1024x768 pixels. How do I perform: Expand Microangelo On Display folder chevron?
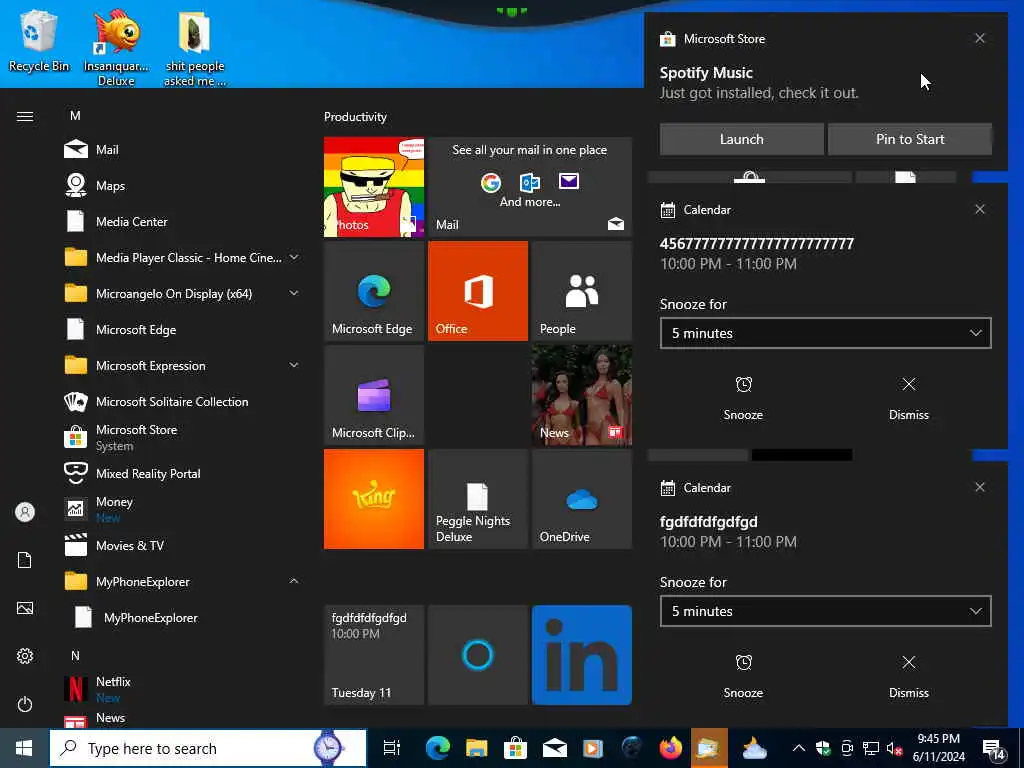pyautogui.click(x=294, y=293)
